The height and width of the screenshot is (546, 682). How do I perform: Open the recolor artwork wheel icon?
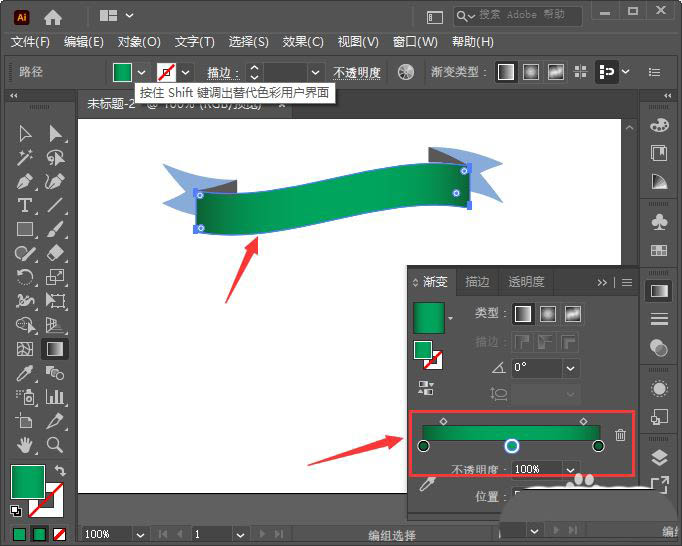pos(406,72)
